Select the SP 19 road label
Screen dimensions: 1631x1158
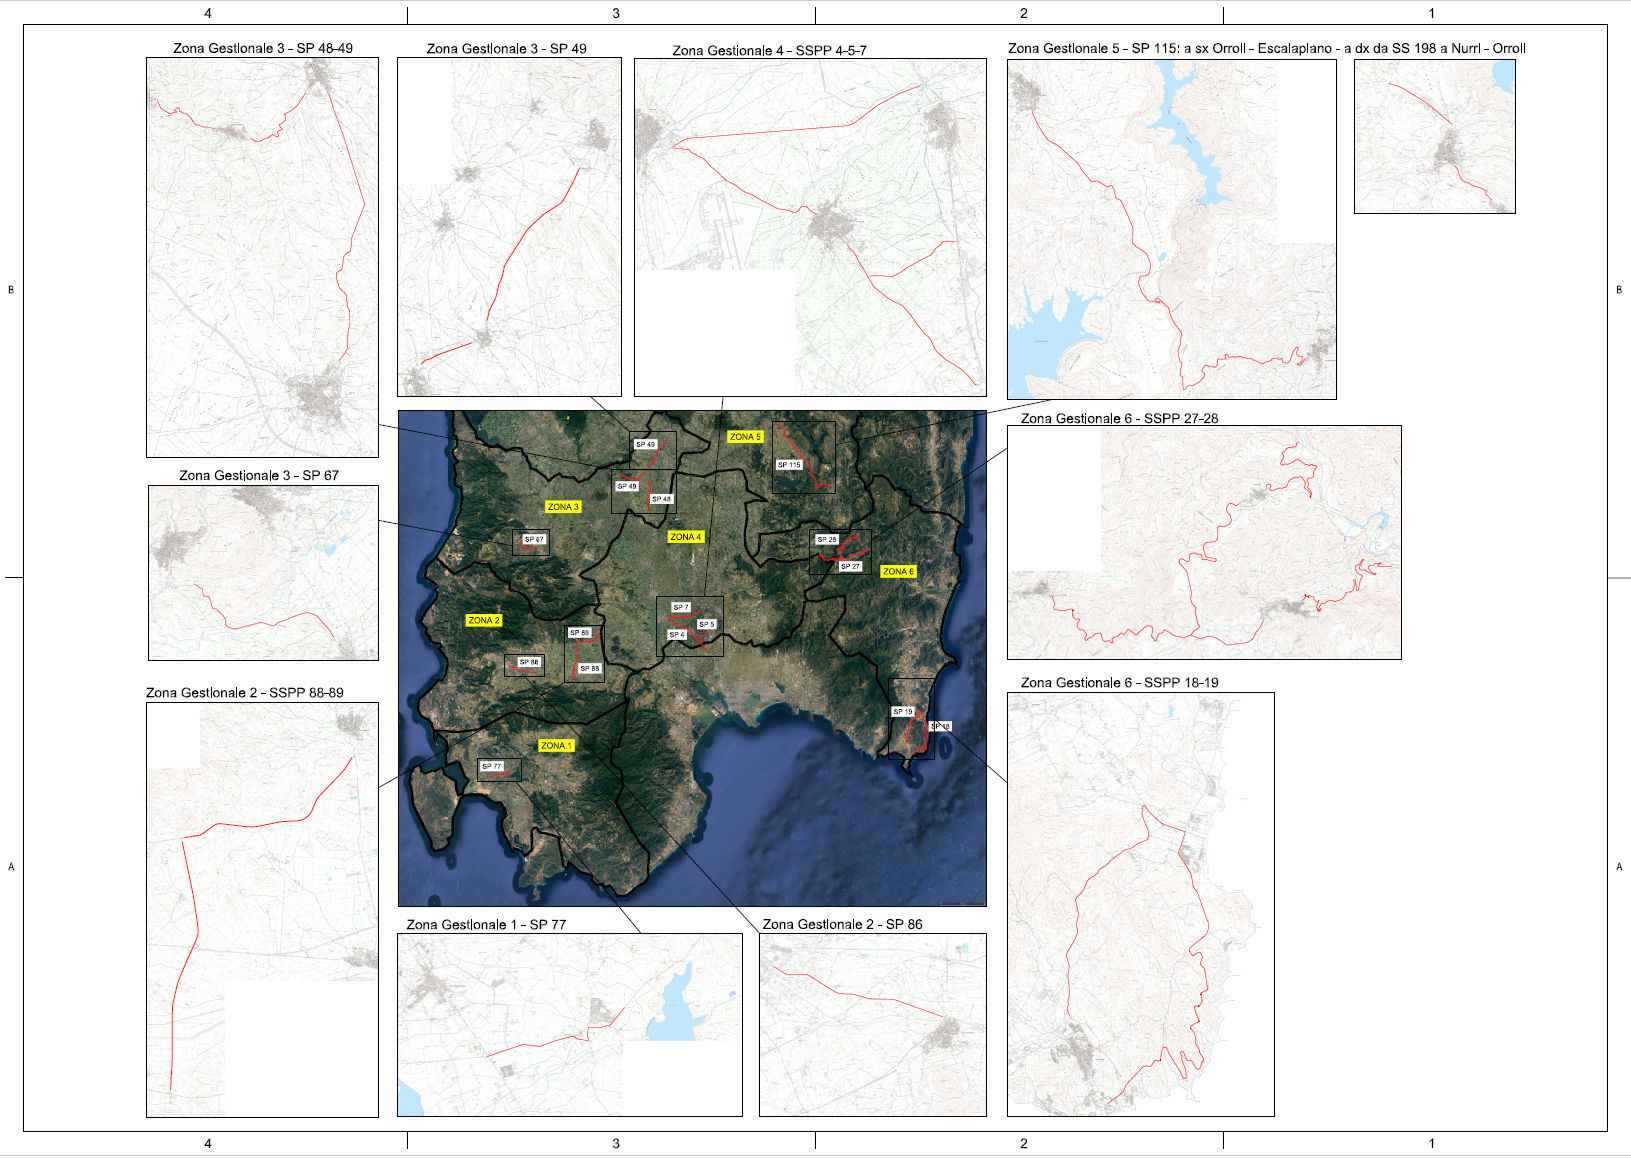click(x=903, y=712)
